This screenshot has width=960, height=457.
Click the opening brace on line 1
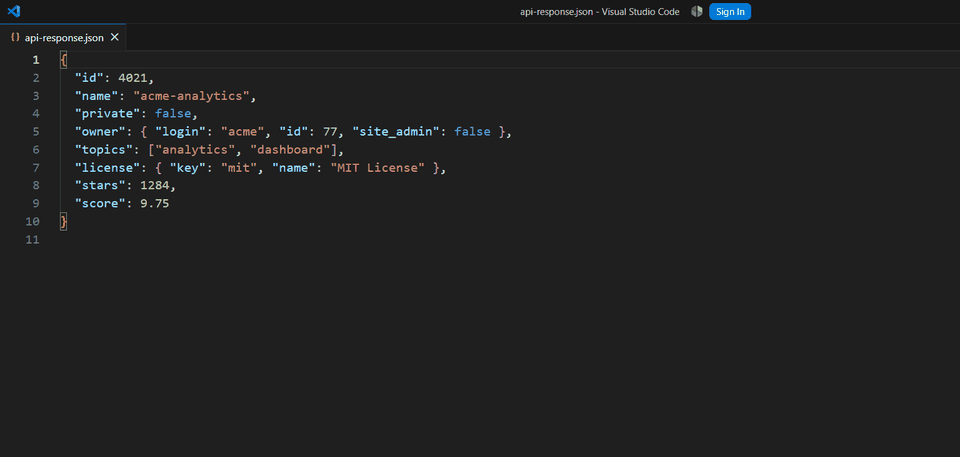64,60
